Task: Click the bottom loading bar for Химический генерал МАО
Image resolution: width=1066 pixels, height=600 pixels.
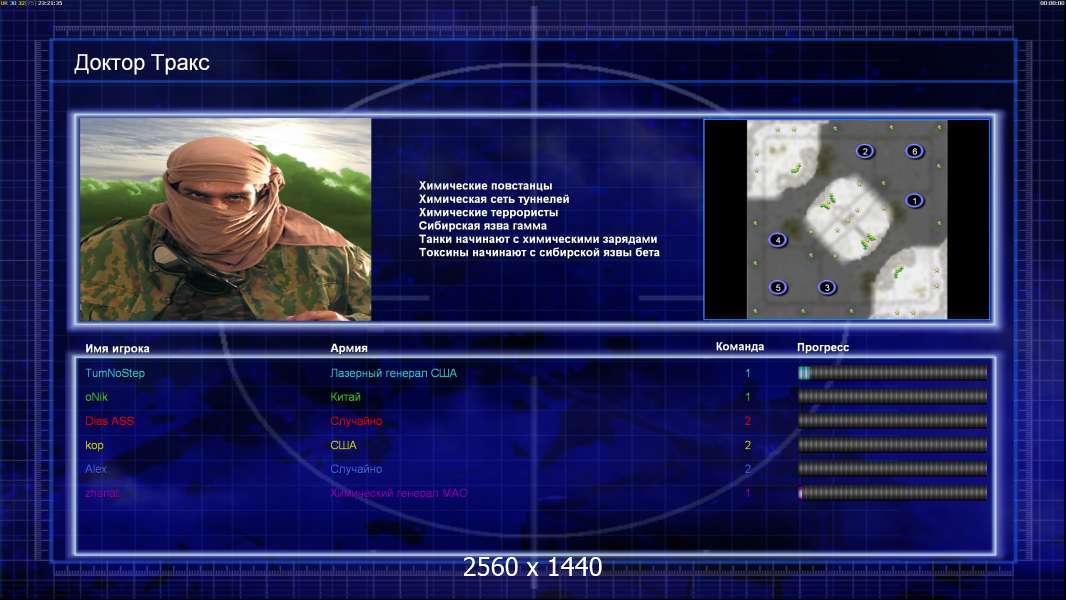Action: pos(893,493)
